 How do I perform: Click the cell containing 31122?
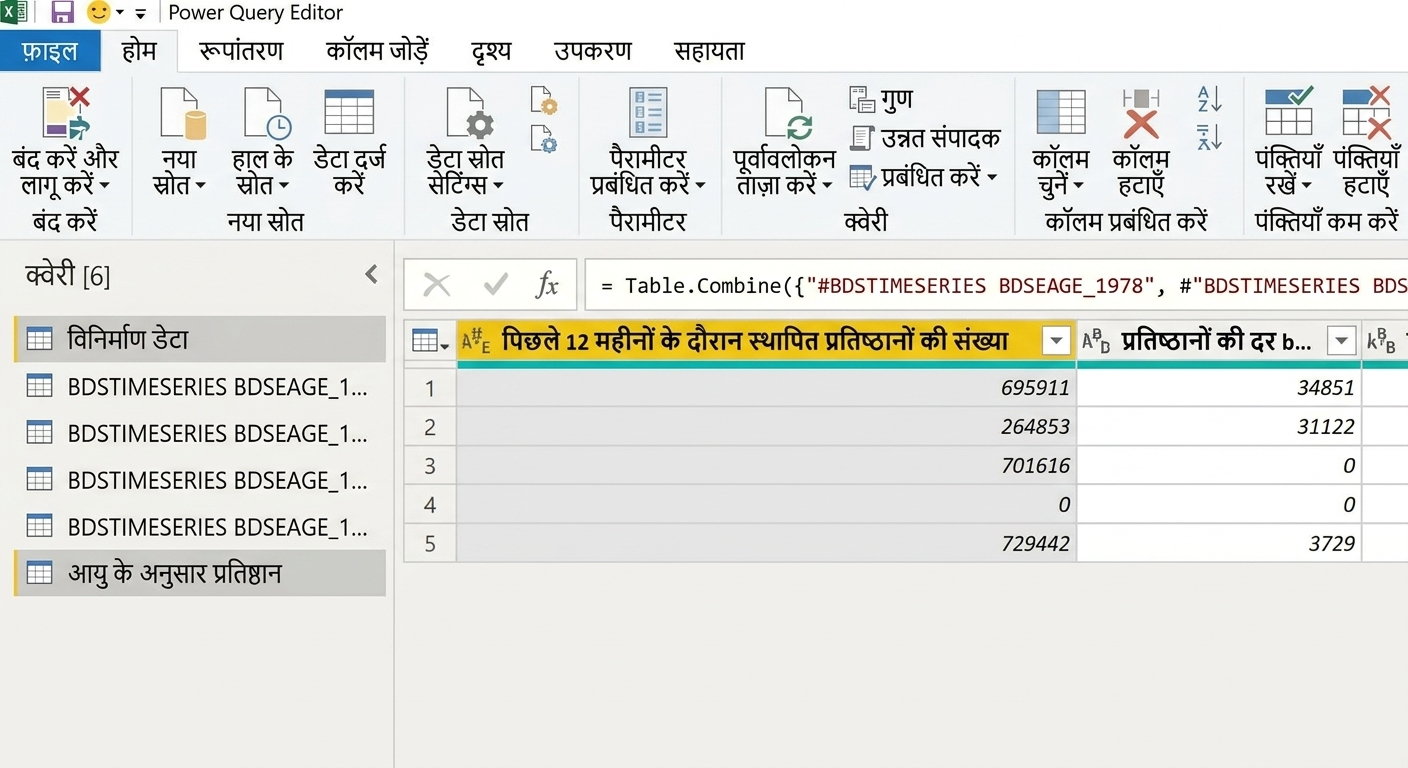[1219, 426]
